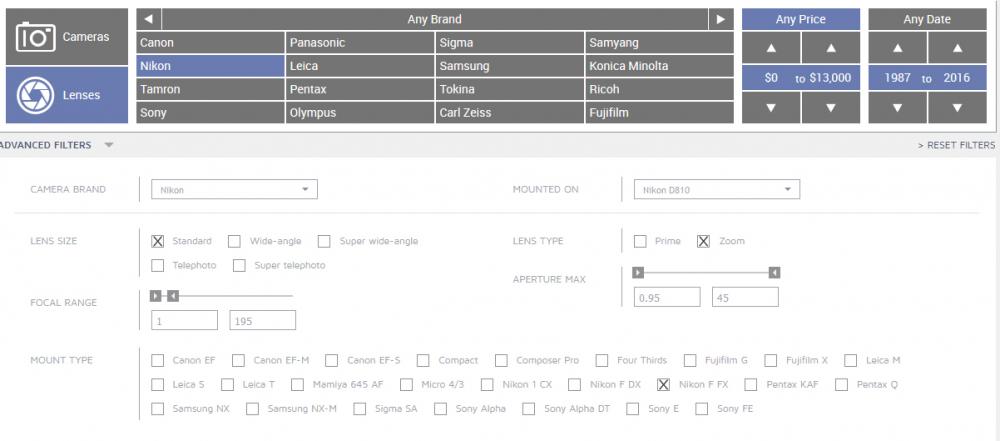Check Prime lens type
This screenshot has width=1000, height=441.
(640, 241)
